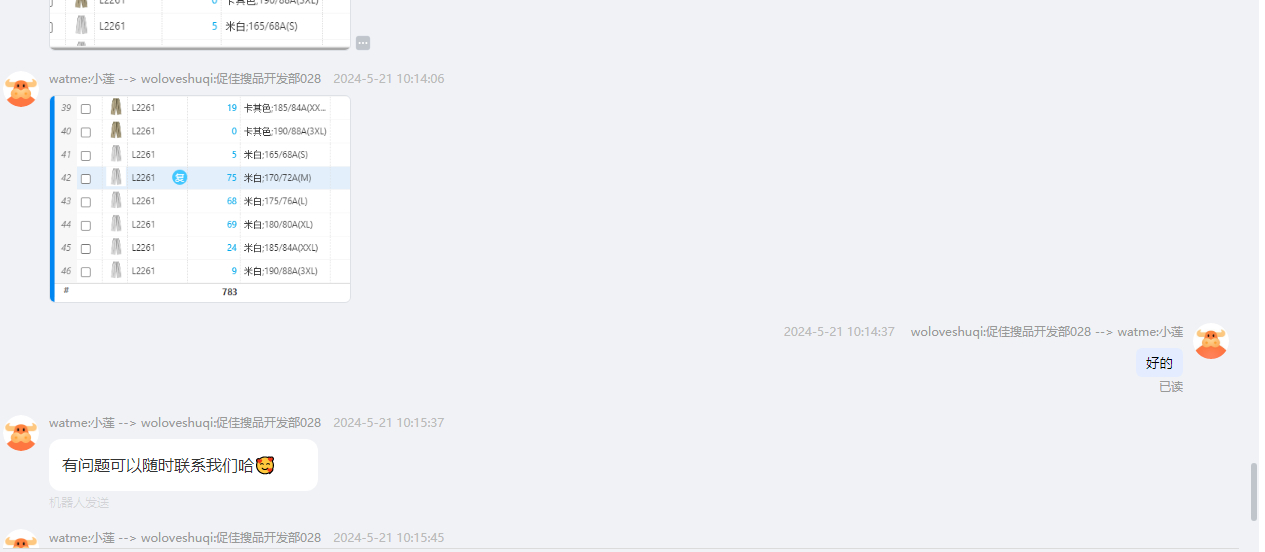Click the quantity 75 in row 42
Image resolution: width=1265 pixels, height=552 pixels.
point(231,178)
